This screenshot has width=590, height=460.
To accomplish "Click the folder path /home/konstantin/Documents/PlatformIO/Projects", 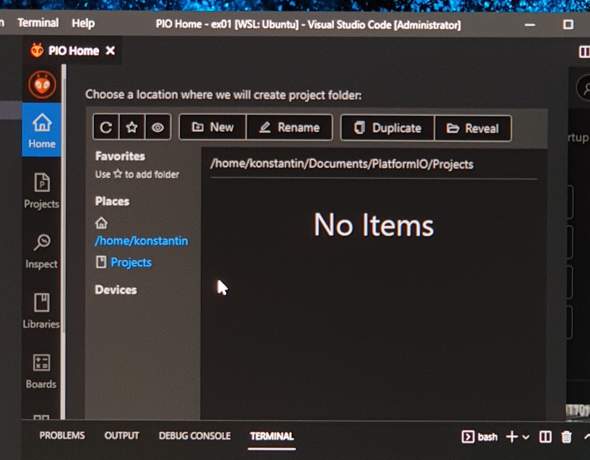I will pyautogui.click(x=342, y=164).
